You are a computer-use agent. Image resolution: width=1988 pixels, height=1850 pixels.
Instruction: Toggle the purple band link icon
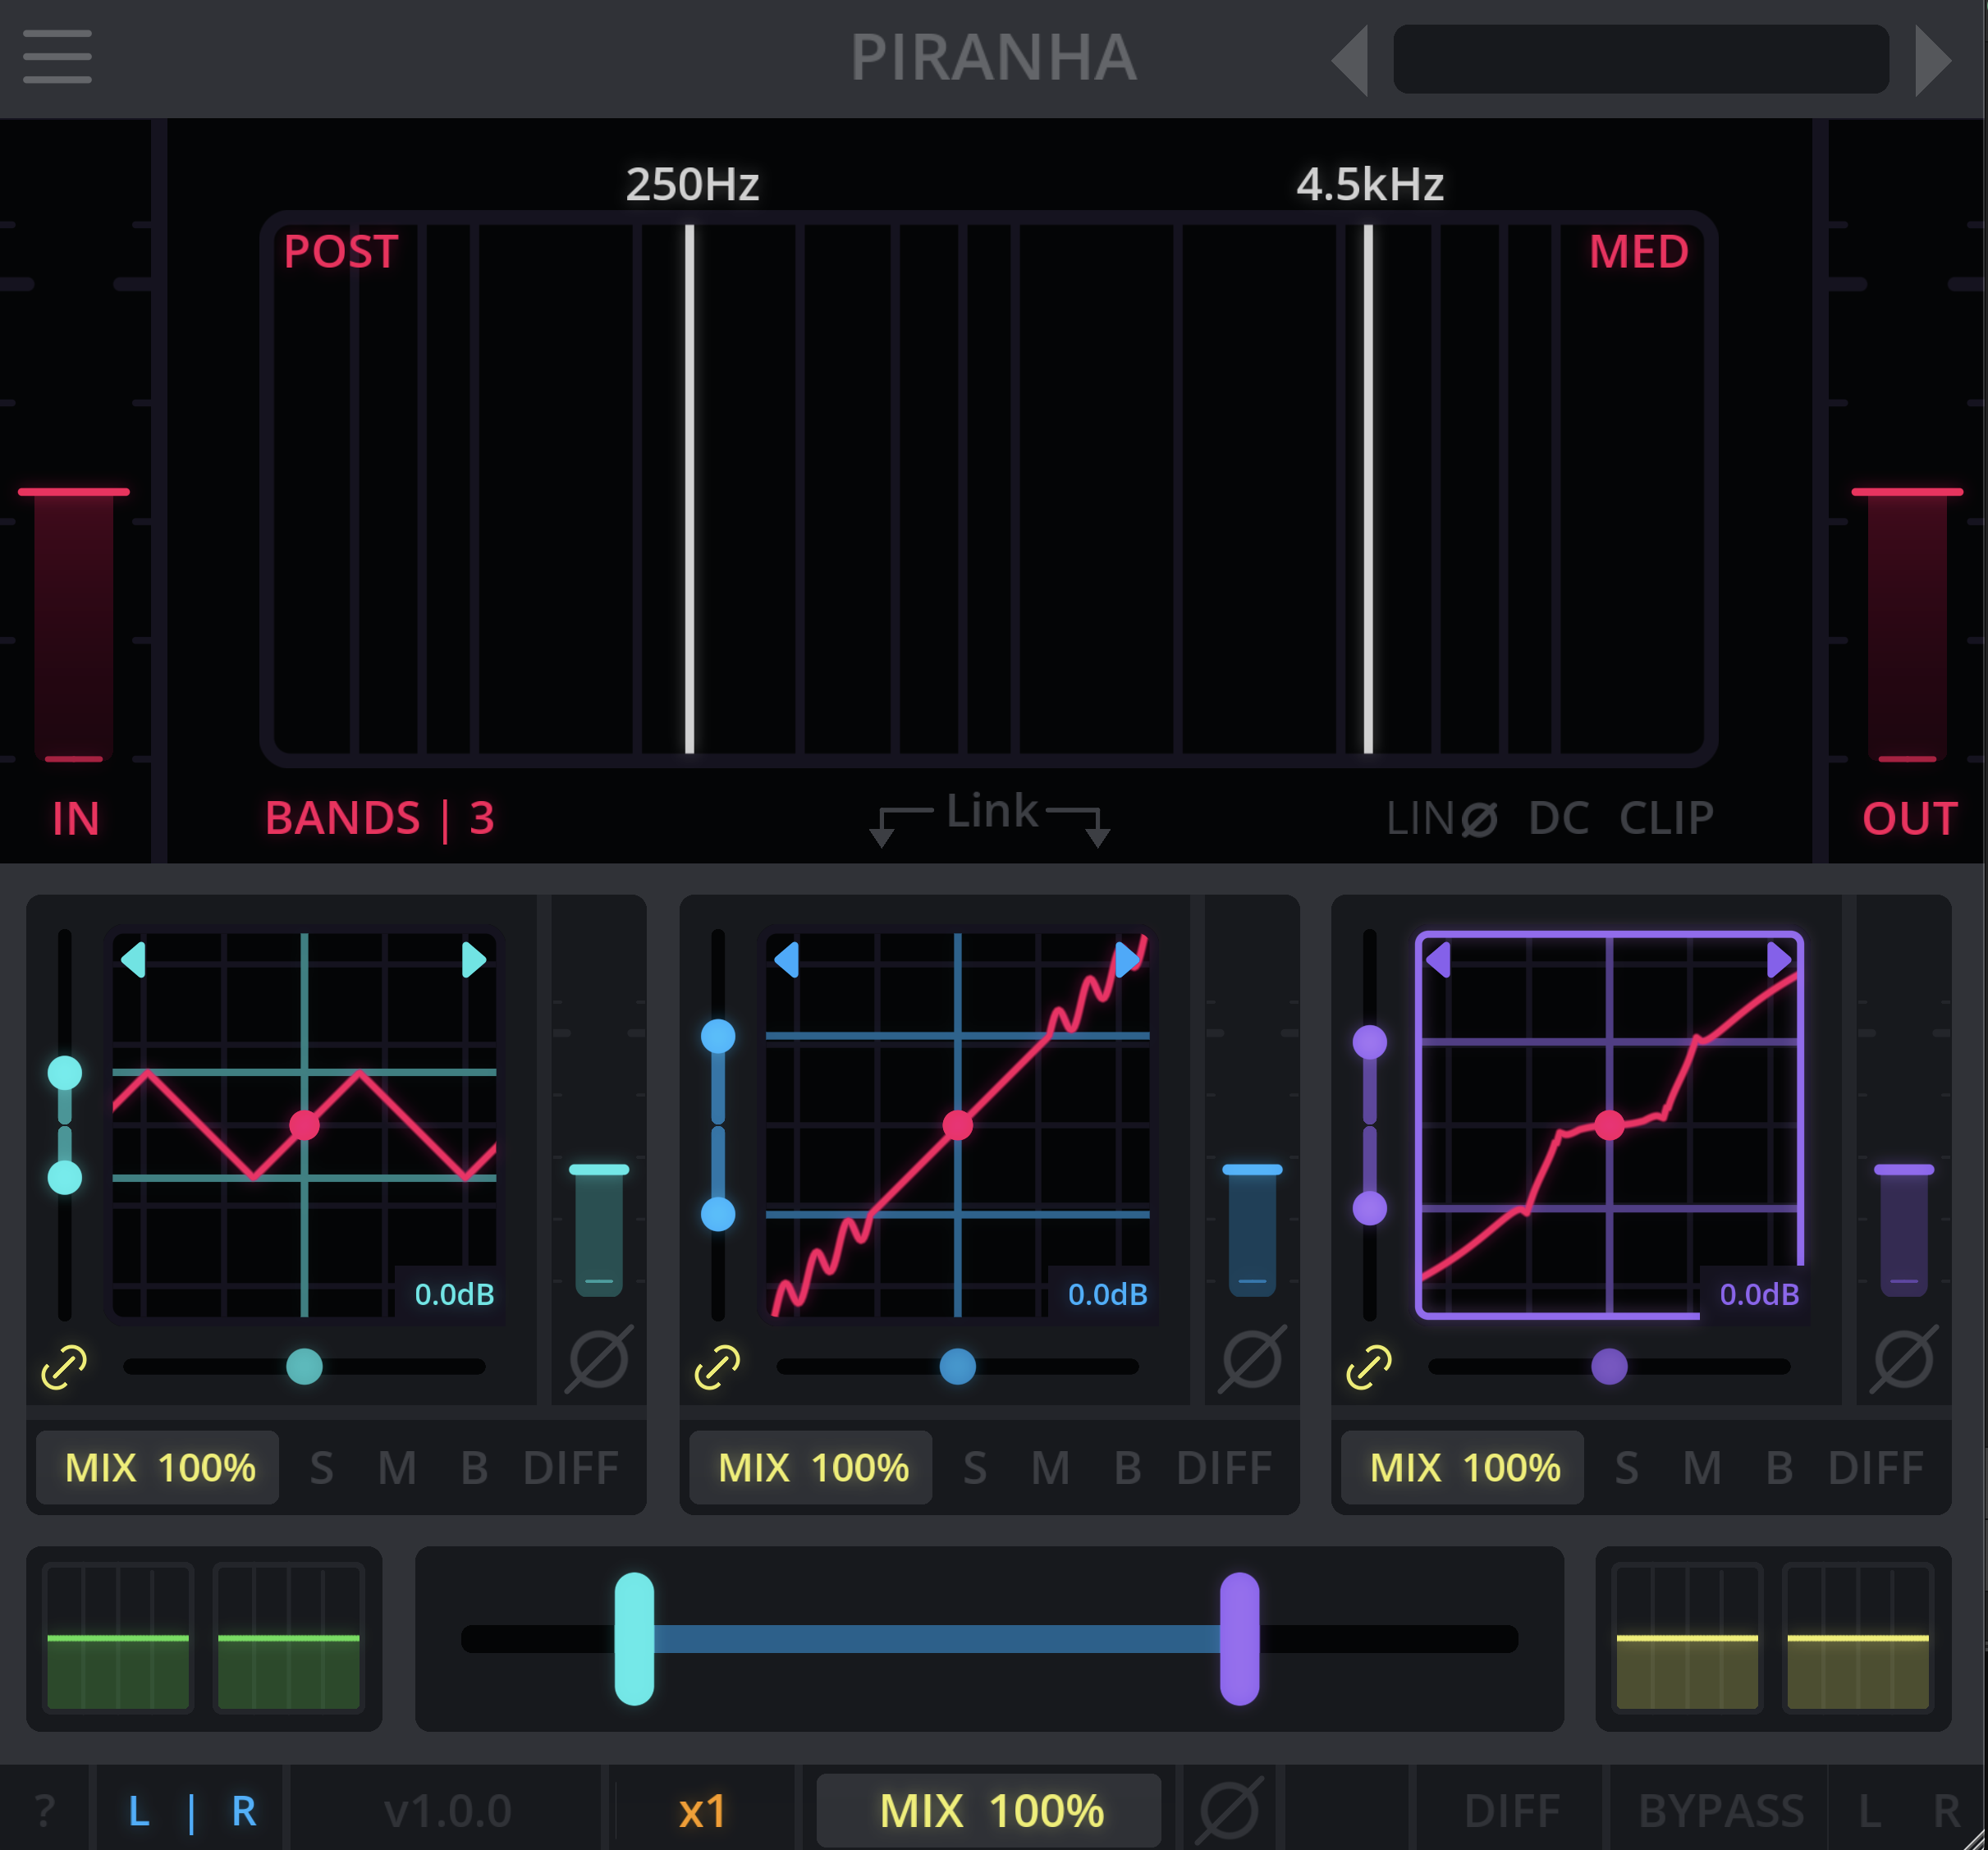1369,1367
